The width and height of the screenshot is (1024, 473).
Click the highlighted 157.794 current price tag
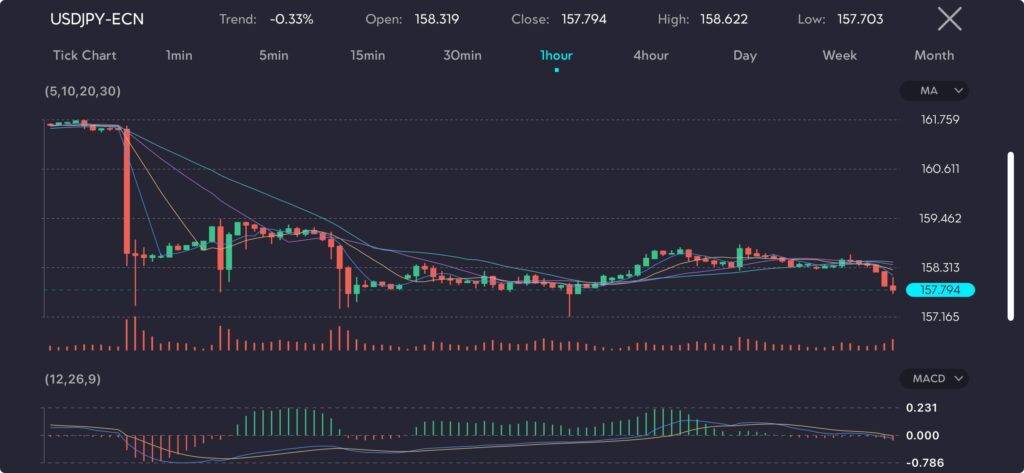coord(938,290)
